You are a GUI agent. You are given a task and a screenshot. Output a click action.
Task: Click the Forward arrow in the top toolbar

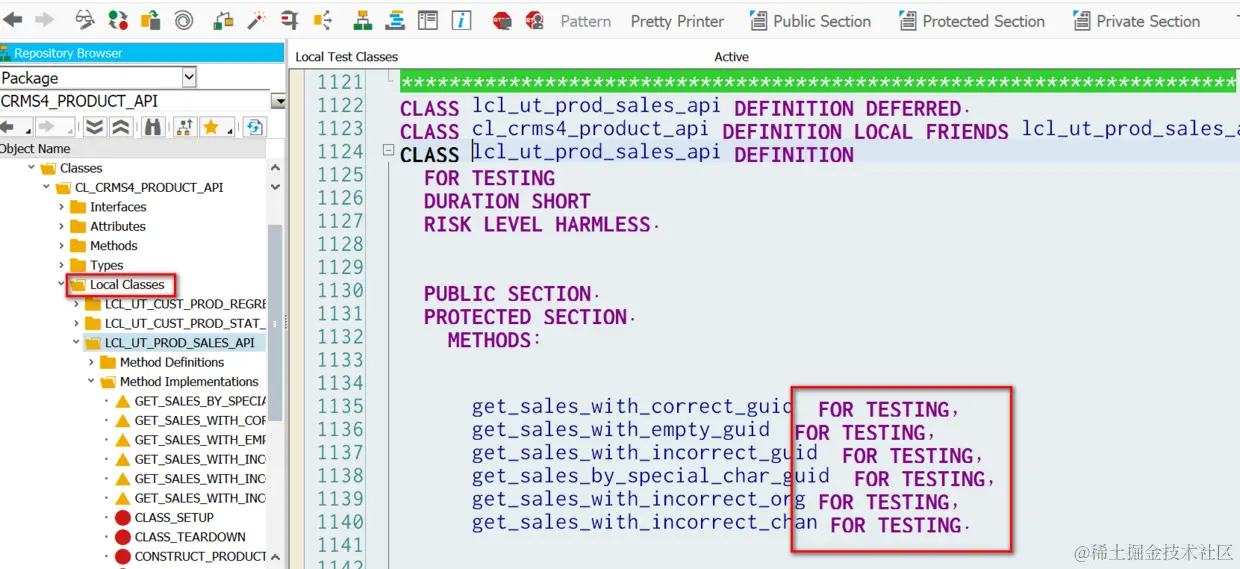tap(44, 20)
